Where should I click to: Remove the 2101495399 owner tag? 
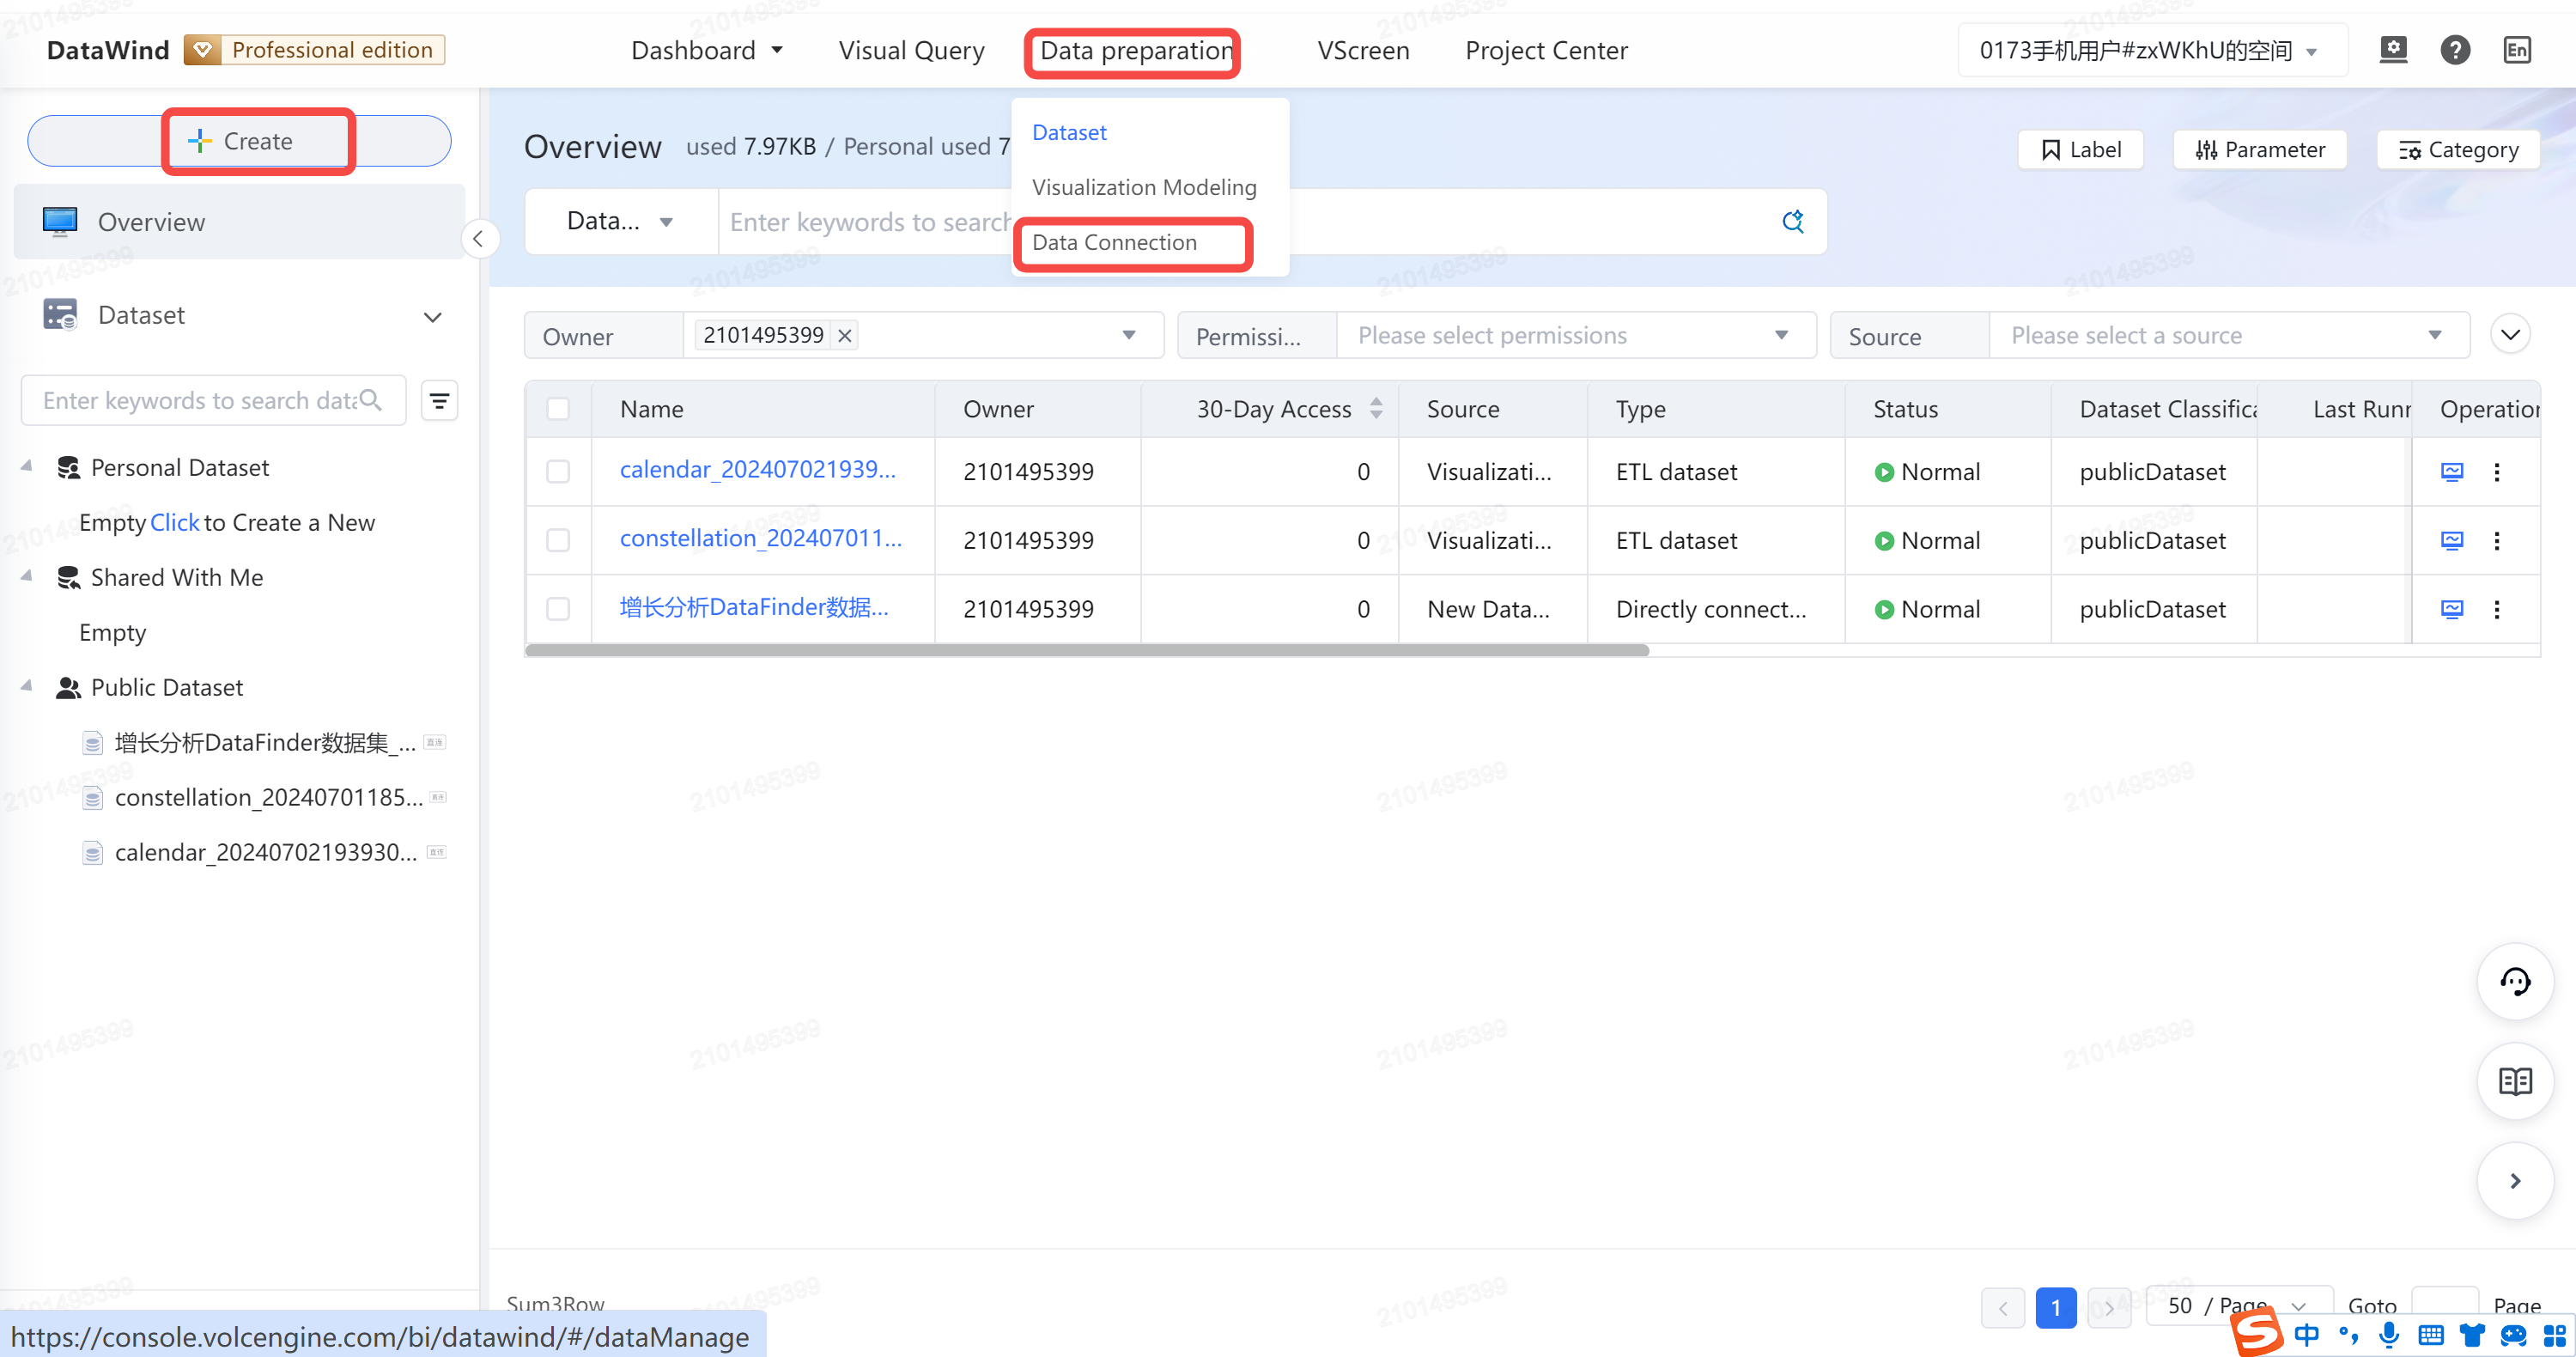[x=845, y=335]
